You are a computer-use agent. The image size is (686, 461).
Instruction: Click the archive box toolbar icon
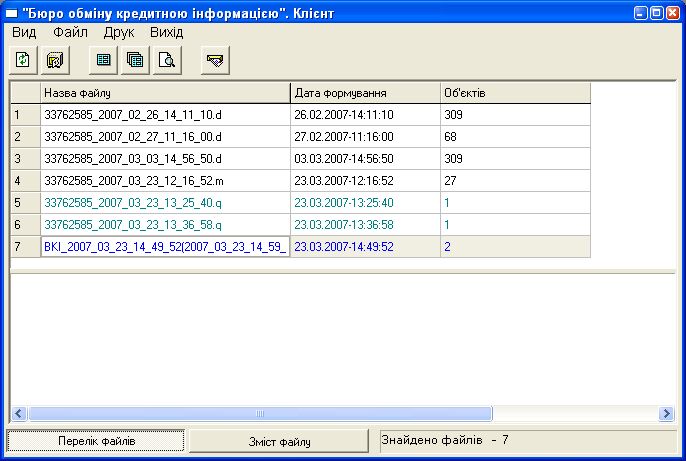pyautogui.click(x=55, y=60)
